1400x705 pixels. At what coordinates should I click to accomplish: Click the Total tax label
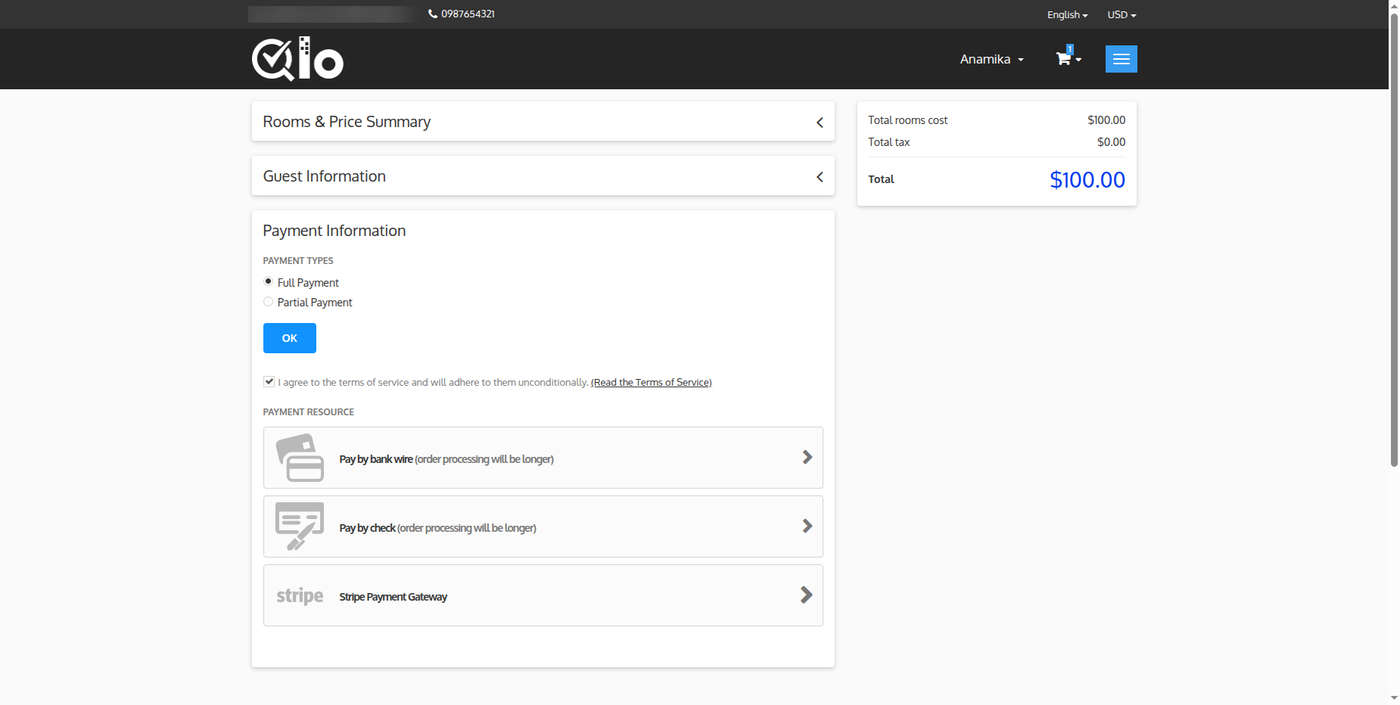tap(889, 142)
